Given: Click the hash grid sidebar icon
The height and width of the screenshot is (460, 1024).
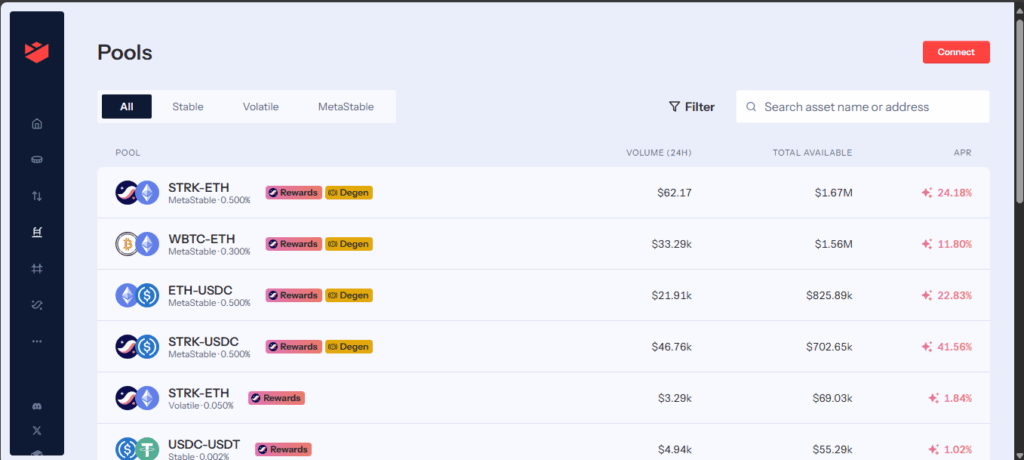Looking at the screenshot, I should 37,268.
